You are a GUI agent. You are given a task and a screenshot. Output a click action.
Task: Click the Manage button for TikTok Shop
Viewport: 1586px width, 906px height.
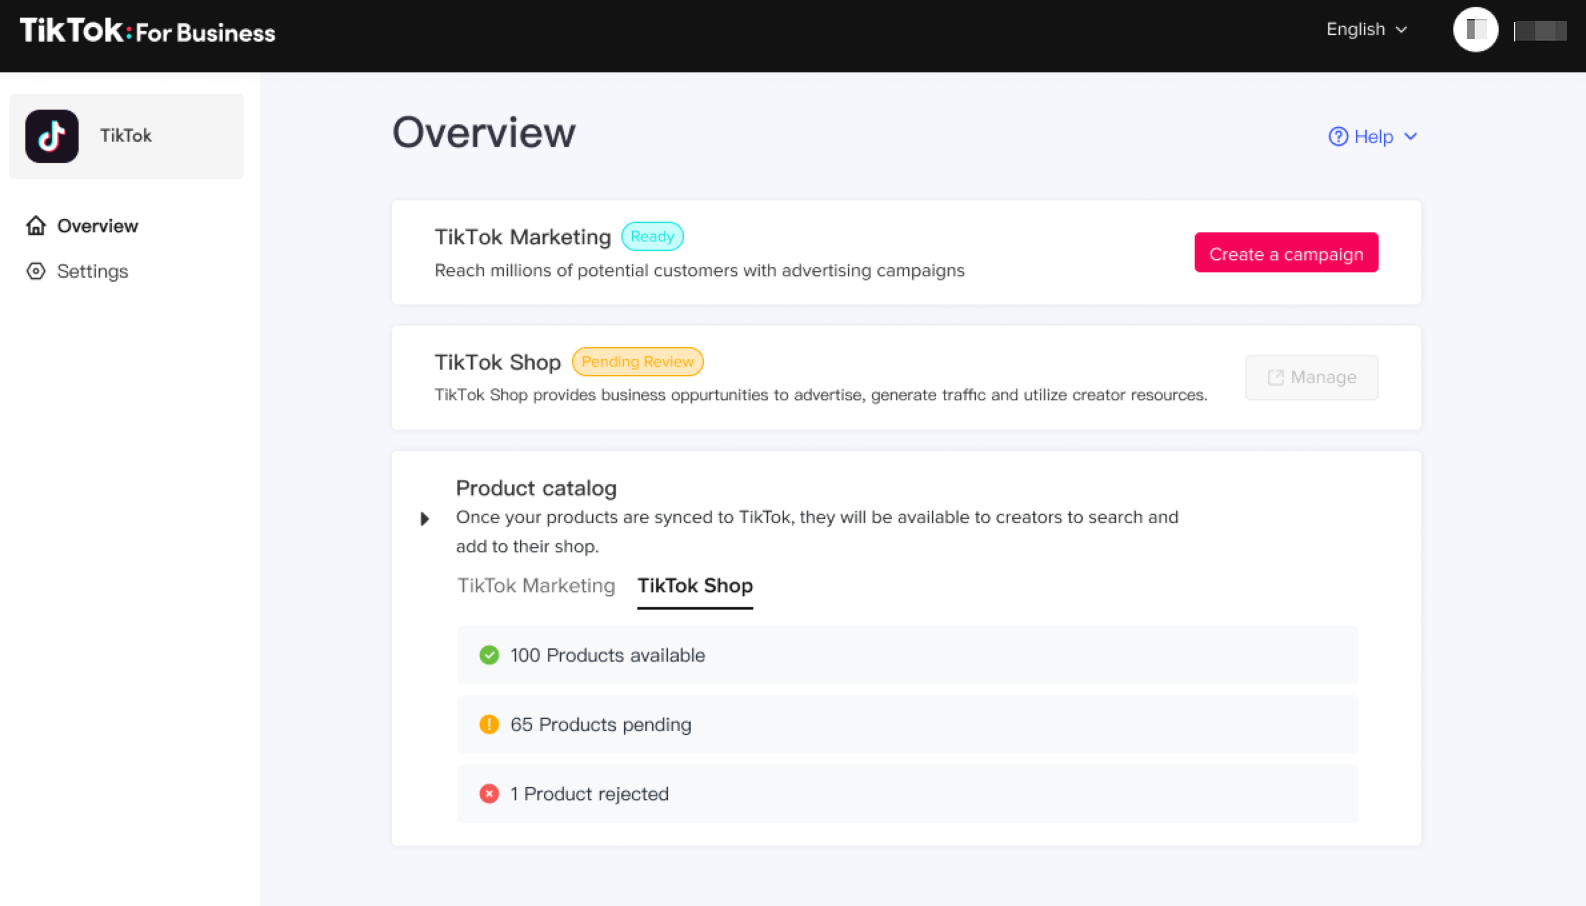[1311, 377]
